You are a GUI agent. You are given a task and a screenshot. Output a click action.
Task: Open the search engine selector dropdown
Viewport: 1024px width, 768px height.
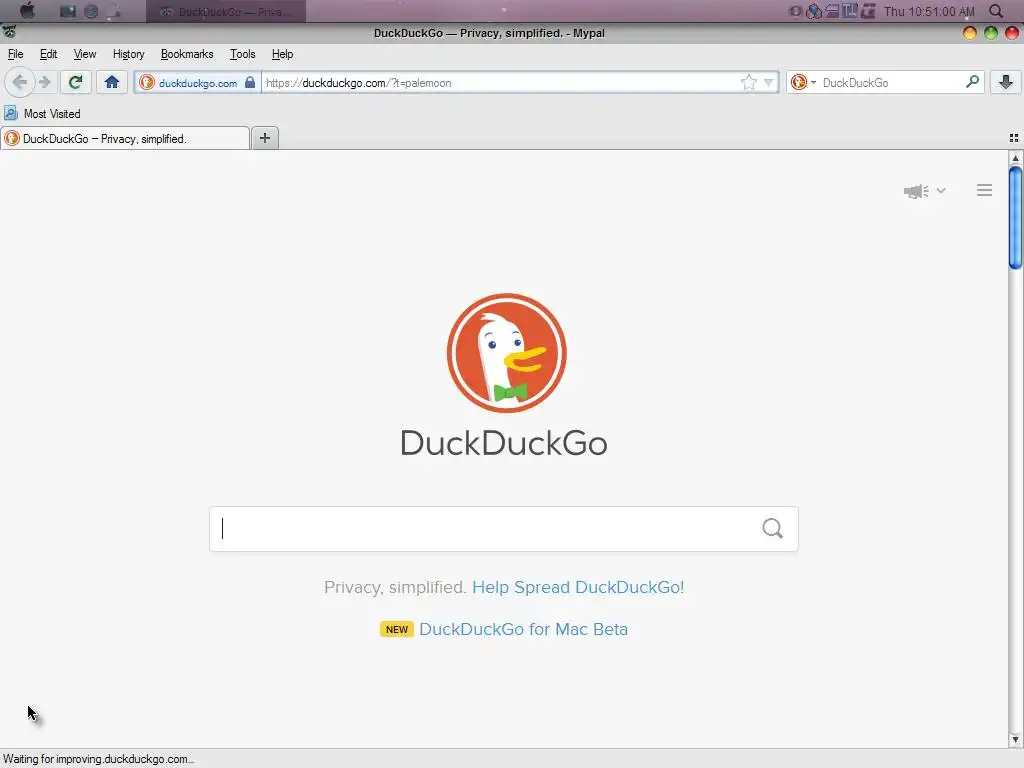[x=803, y=82]
